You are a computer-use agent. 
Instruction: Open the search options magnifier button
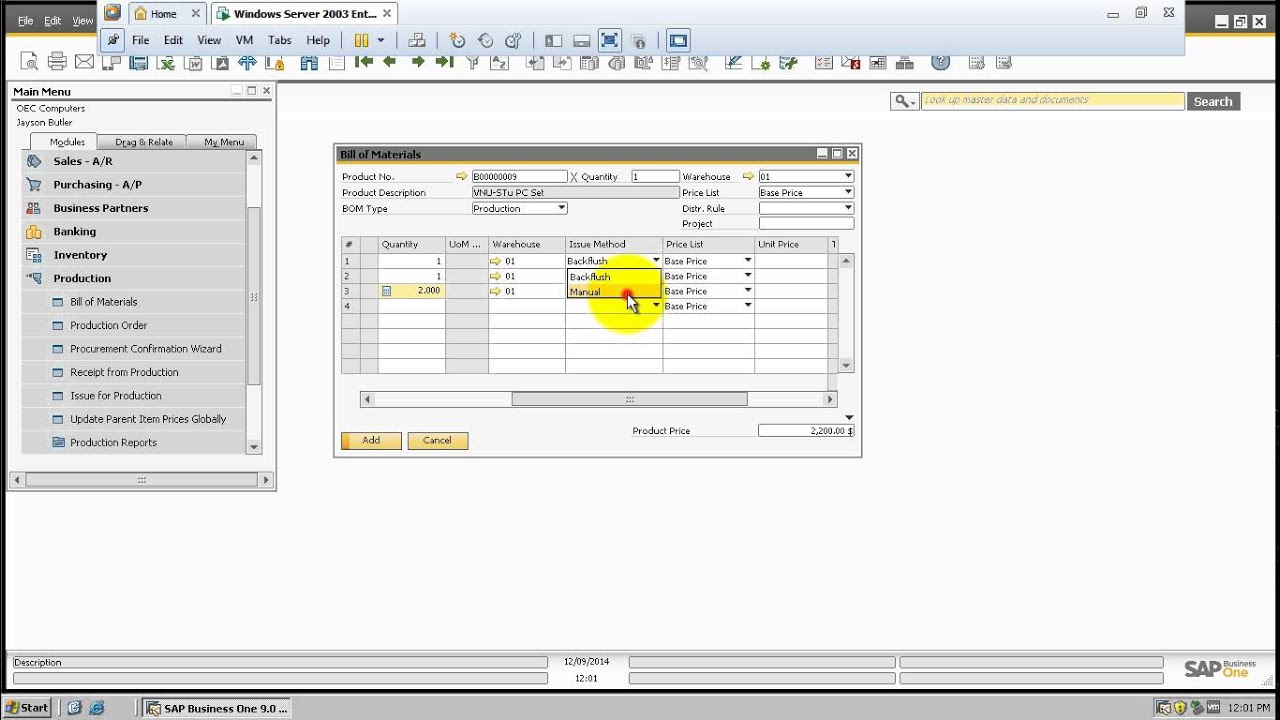[904, 101]
